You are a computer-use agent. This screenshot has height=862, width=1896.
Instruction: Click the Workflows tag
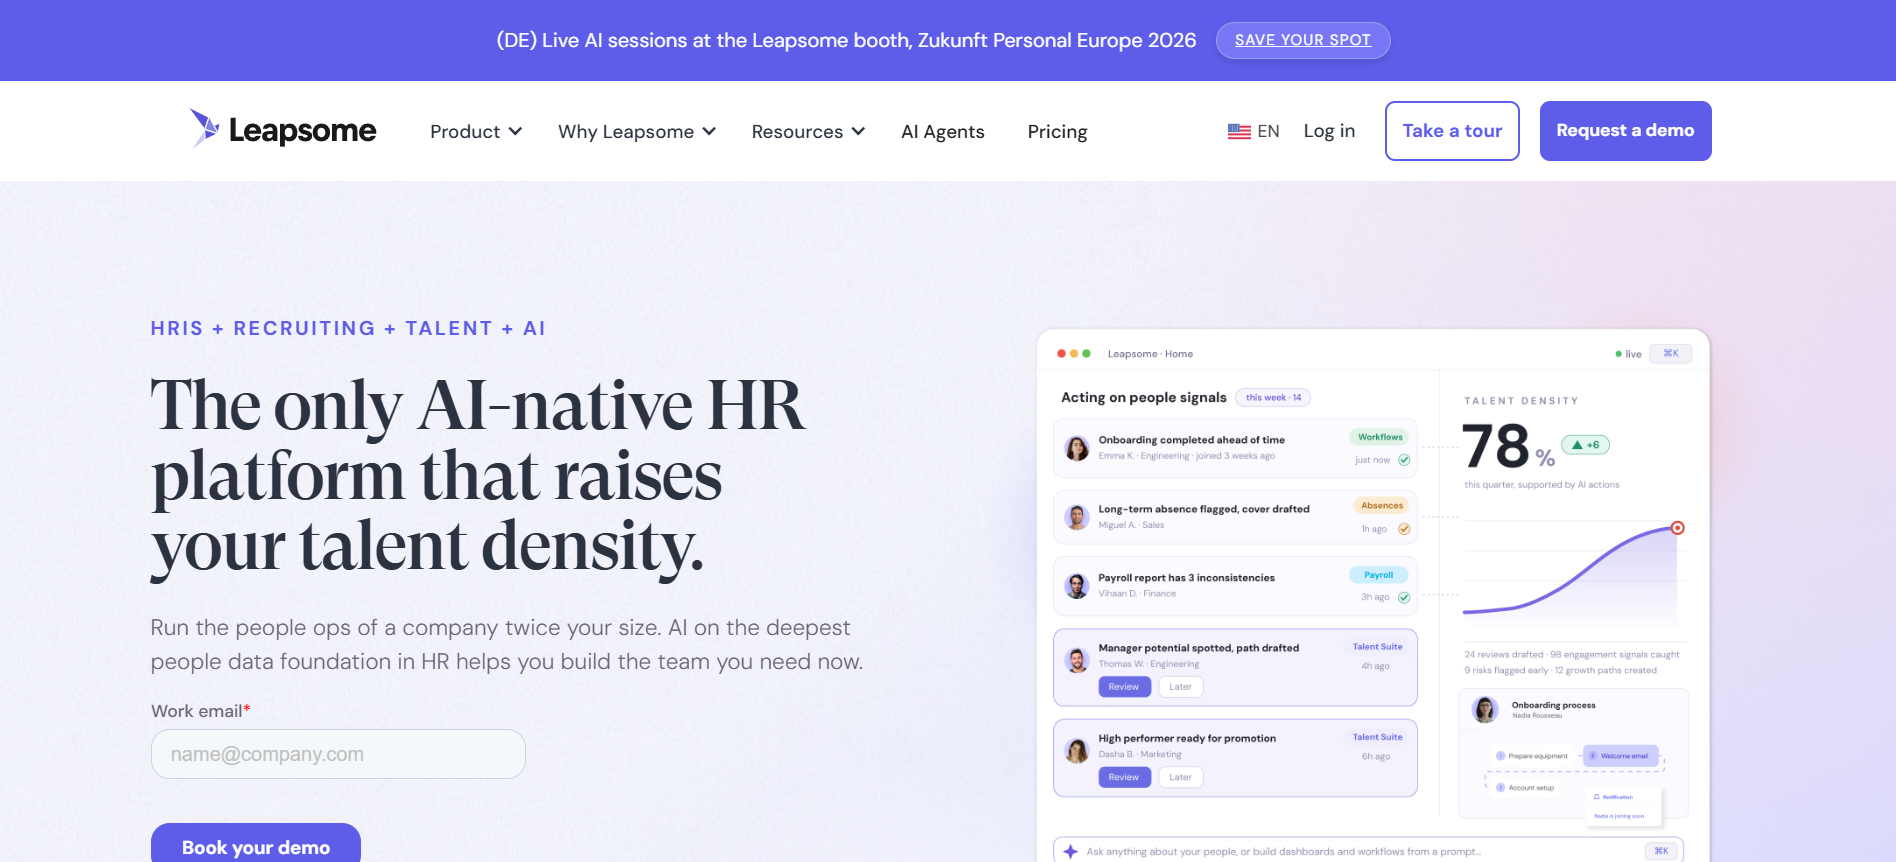point(1380,437)
